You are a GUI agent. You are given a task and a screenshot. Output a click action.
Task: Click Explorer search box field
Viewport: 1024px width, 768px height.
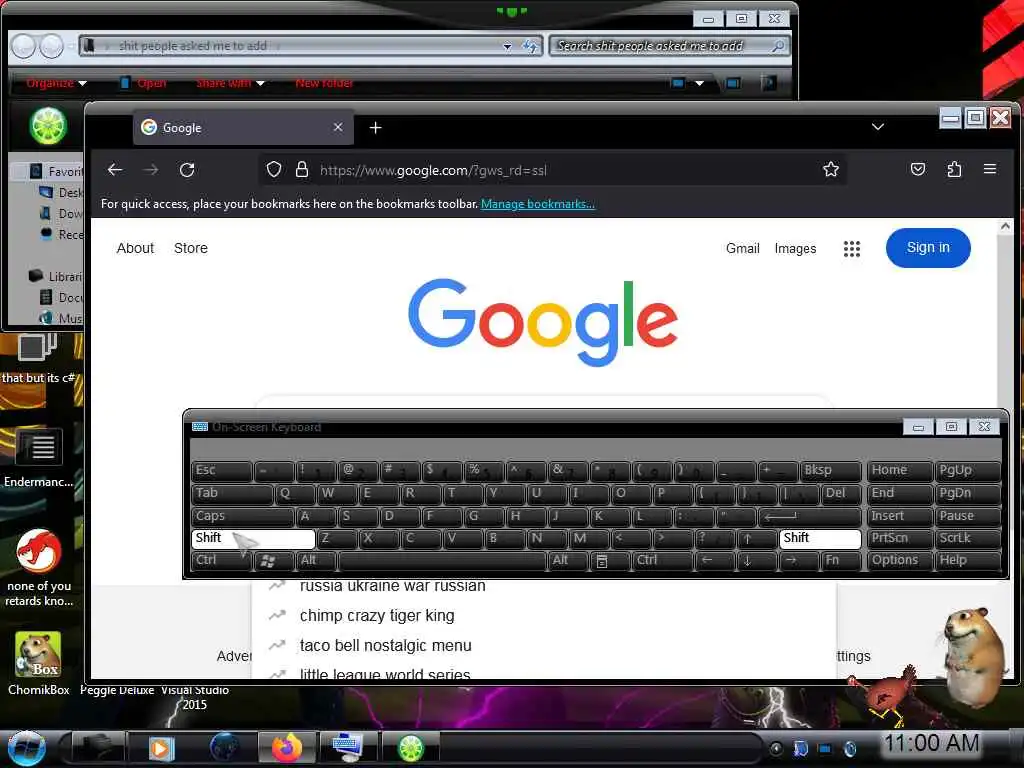(x=669, y=46)
